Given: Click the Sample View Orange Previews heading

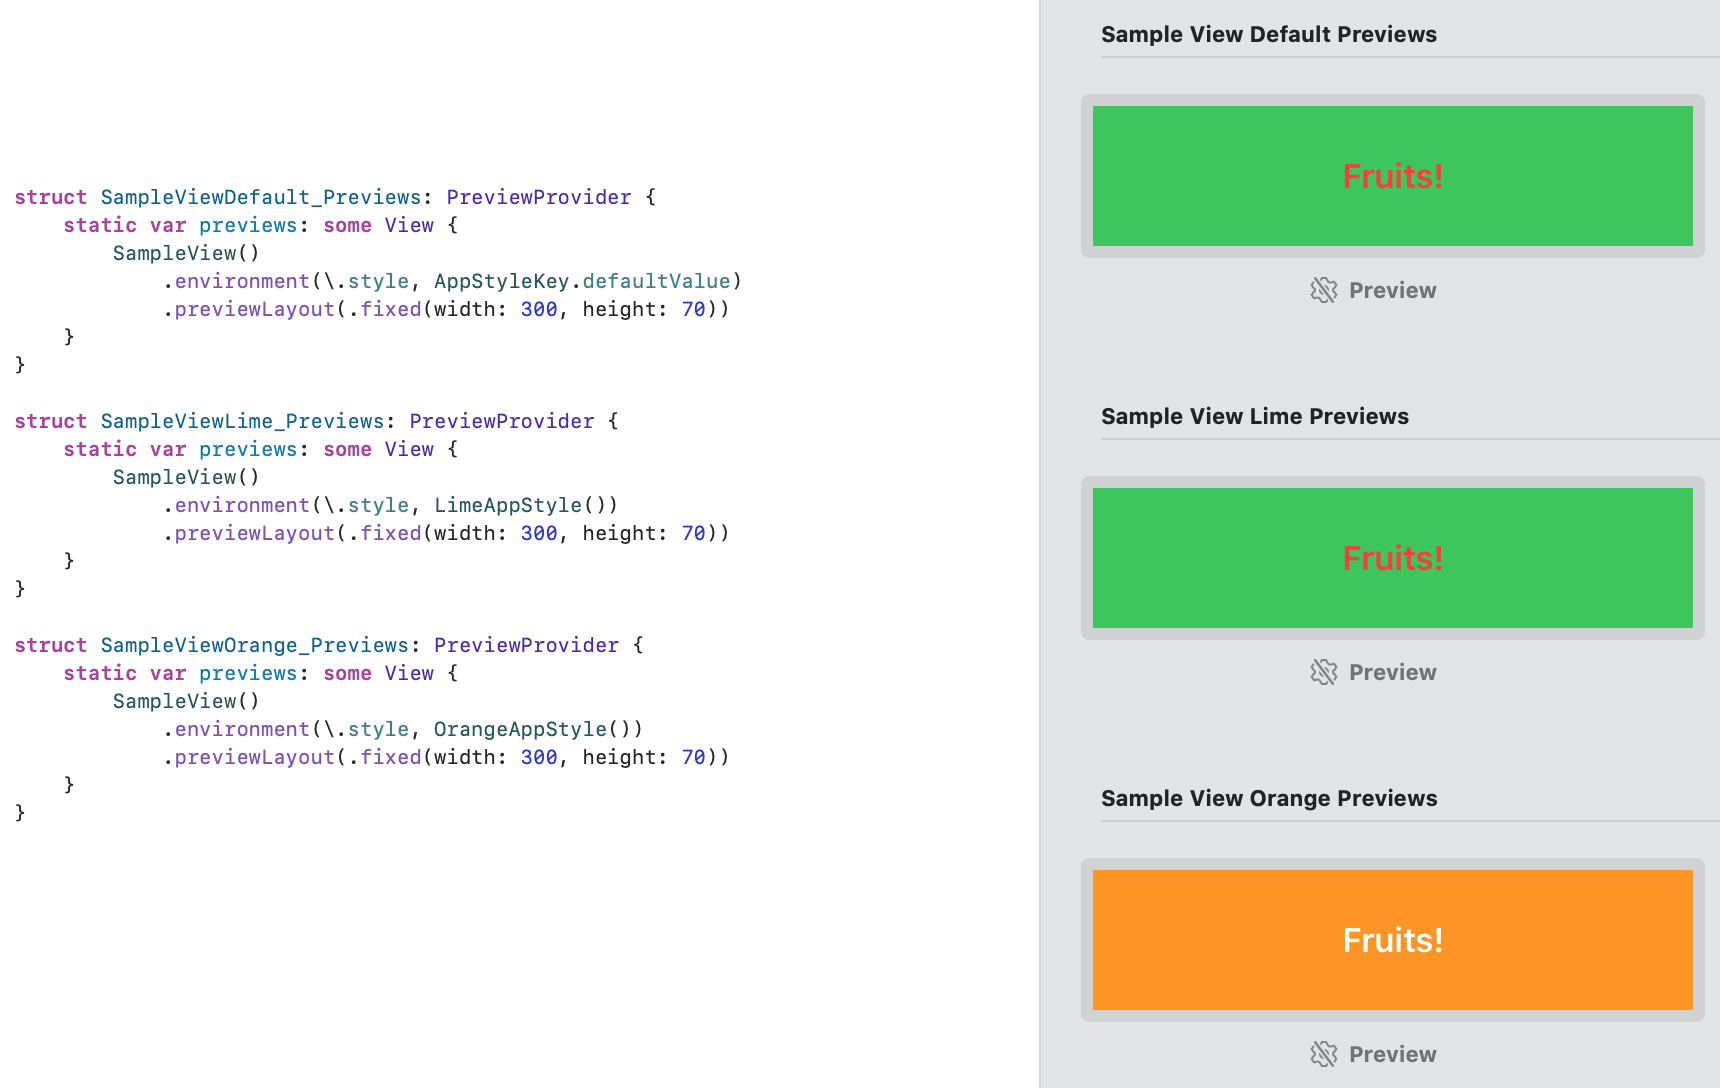Looking at the screenshot, I should pos(1268,798).
